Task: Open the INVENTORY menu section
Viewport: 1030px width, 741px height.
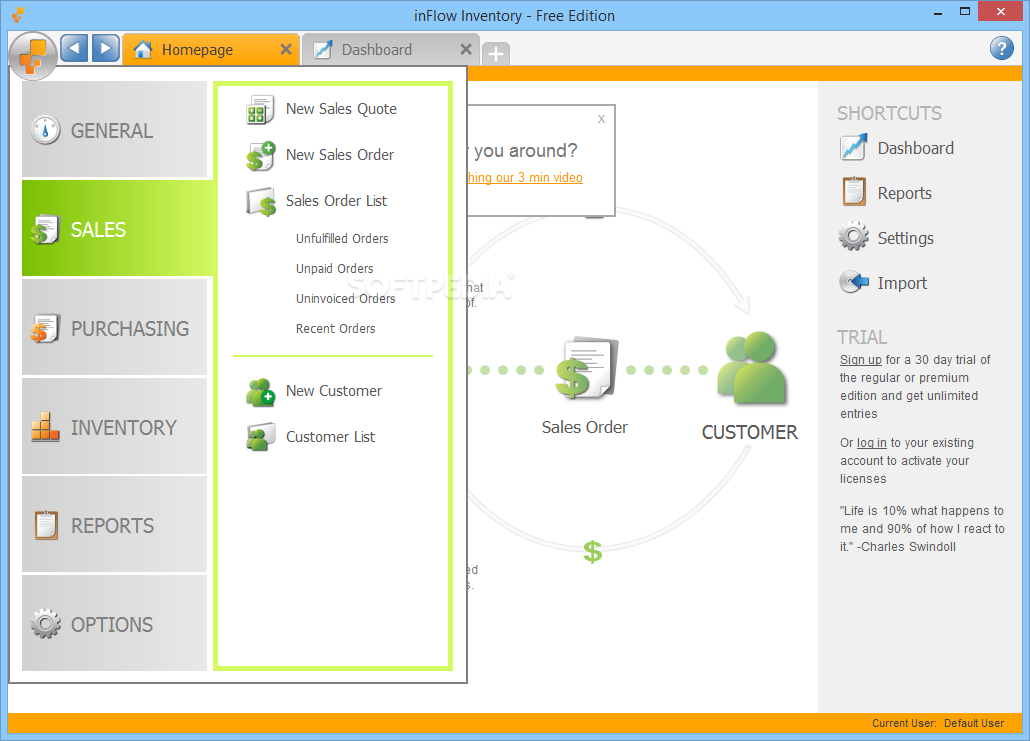Action: [114, 426]
